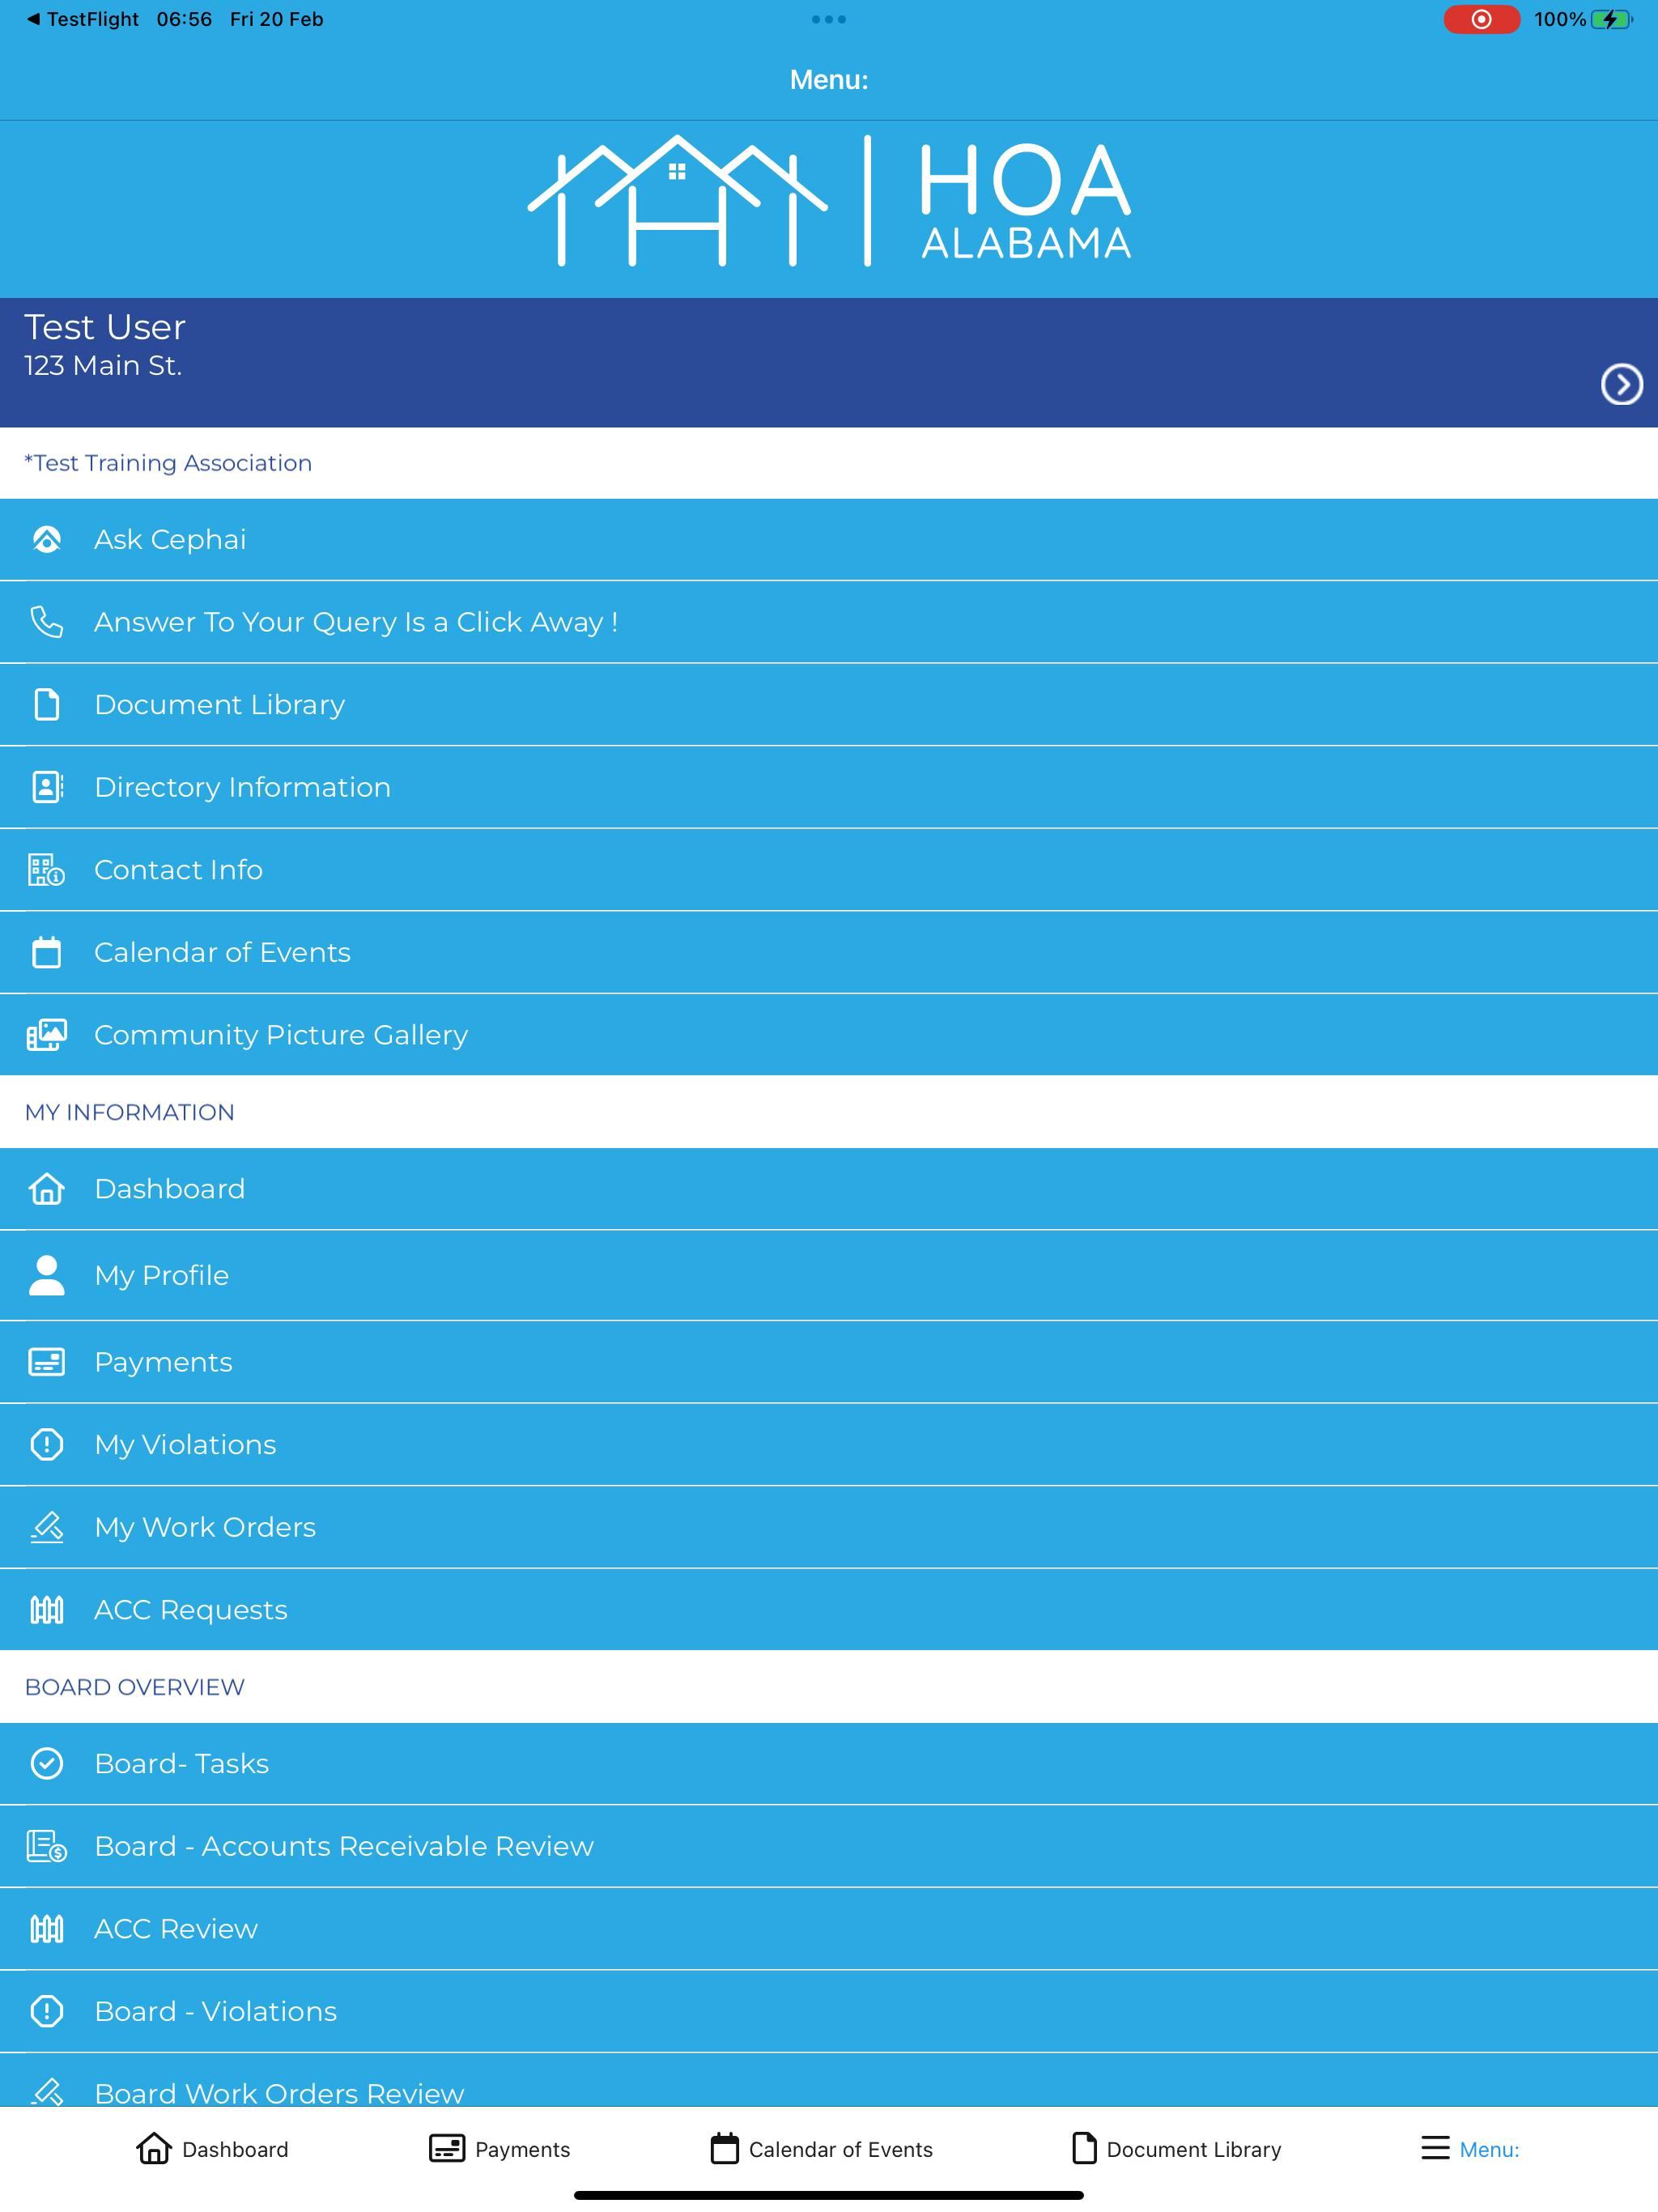Tap the Community Picture Gallery icon
Viewport: 1658px width, 2212px height.
pyautogui.click(x=47, y=1035)
